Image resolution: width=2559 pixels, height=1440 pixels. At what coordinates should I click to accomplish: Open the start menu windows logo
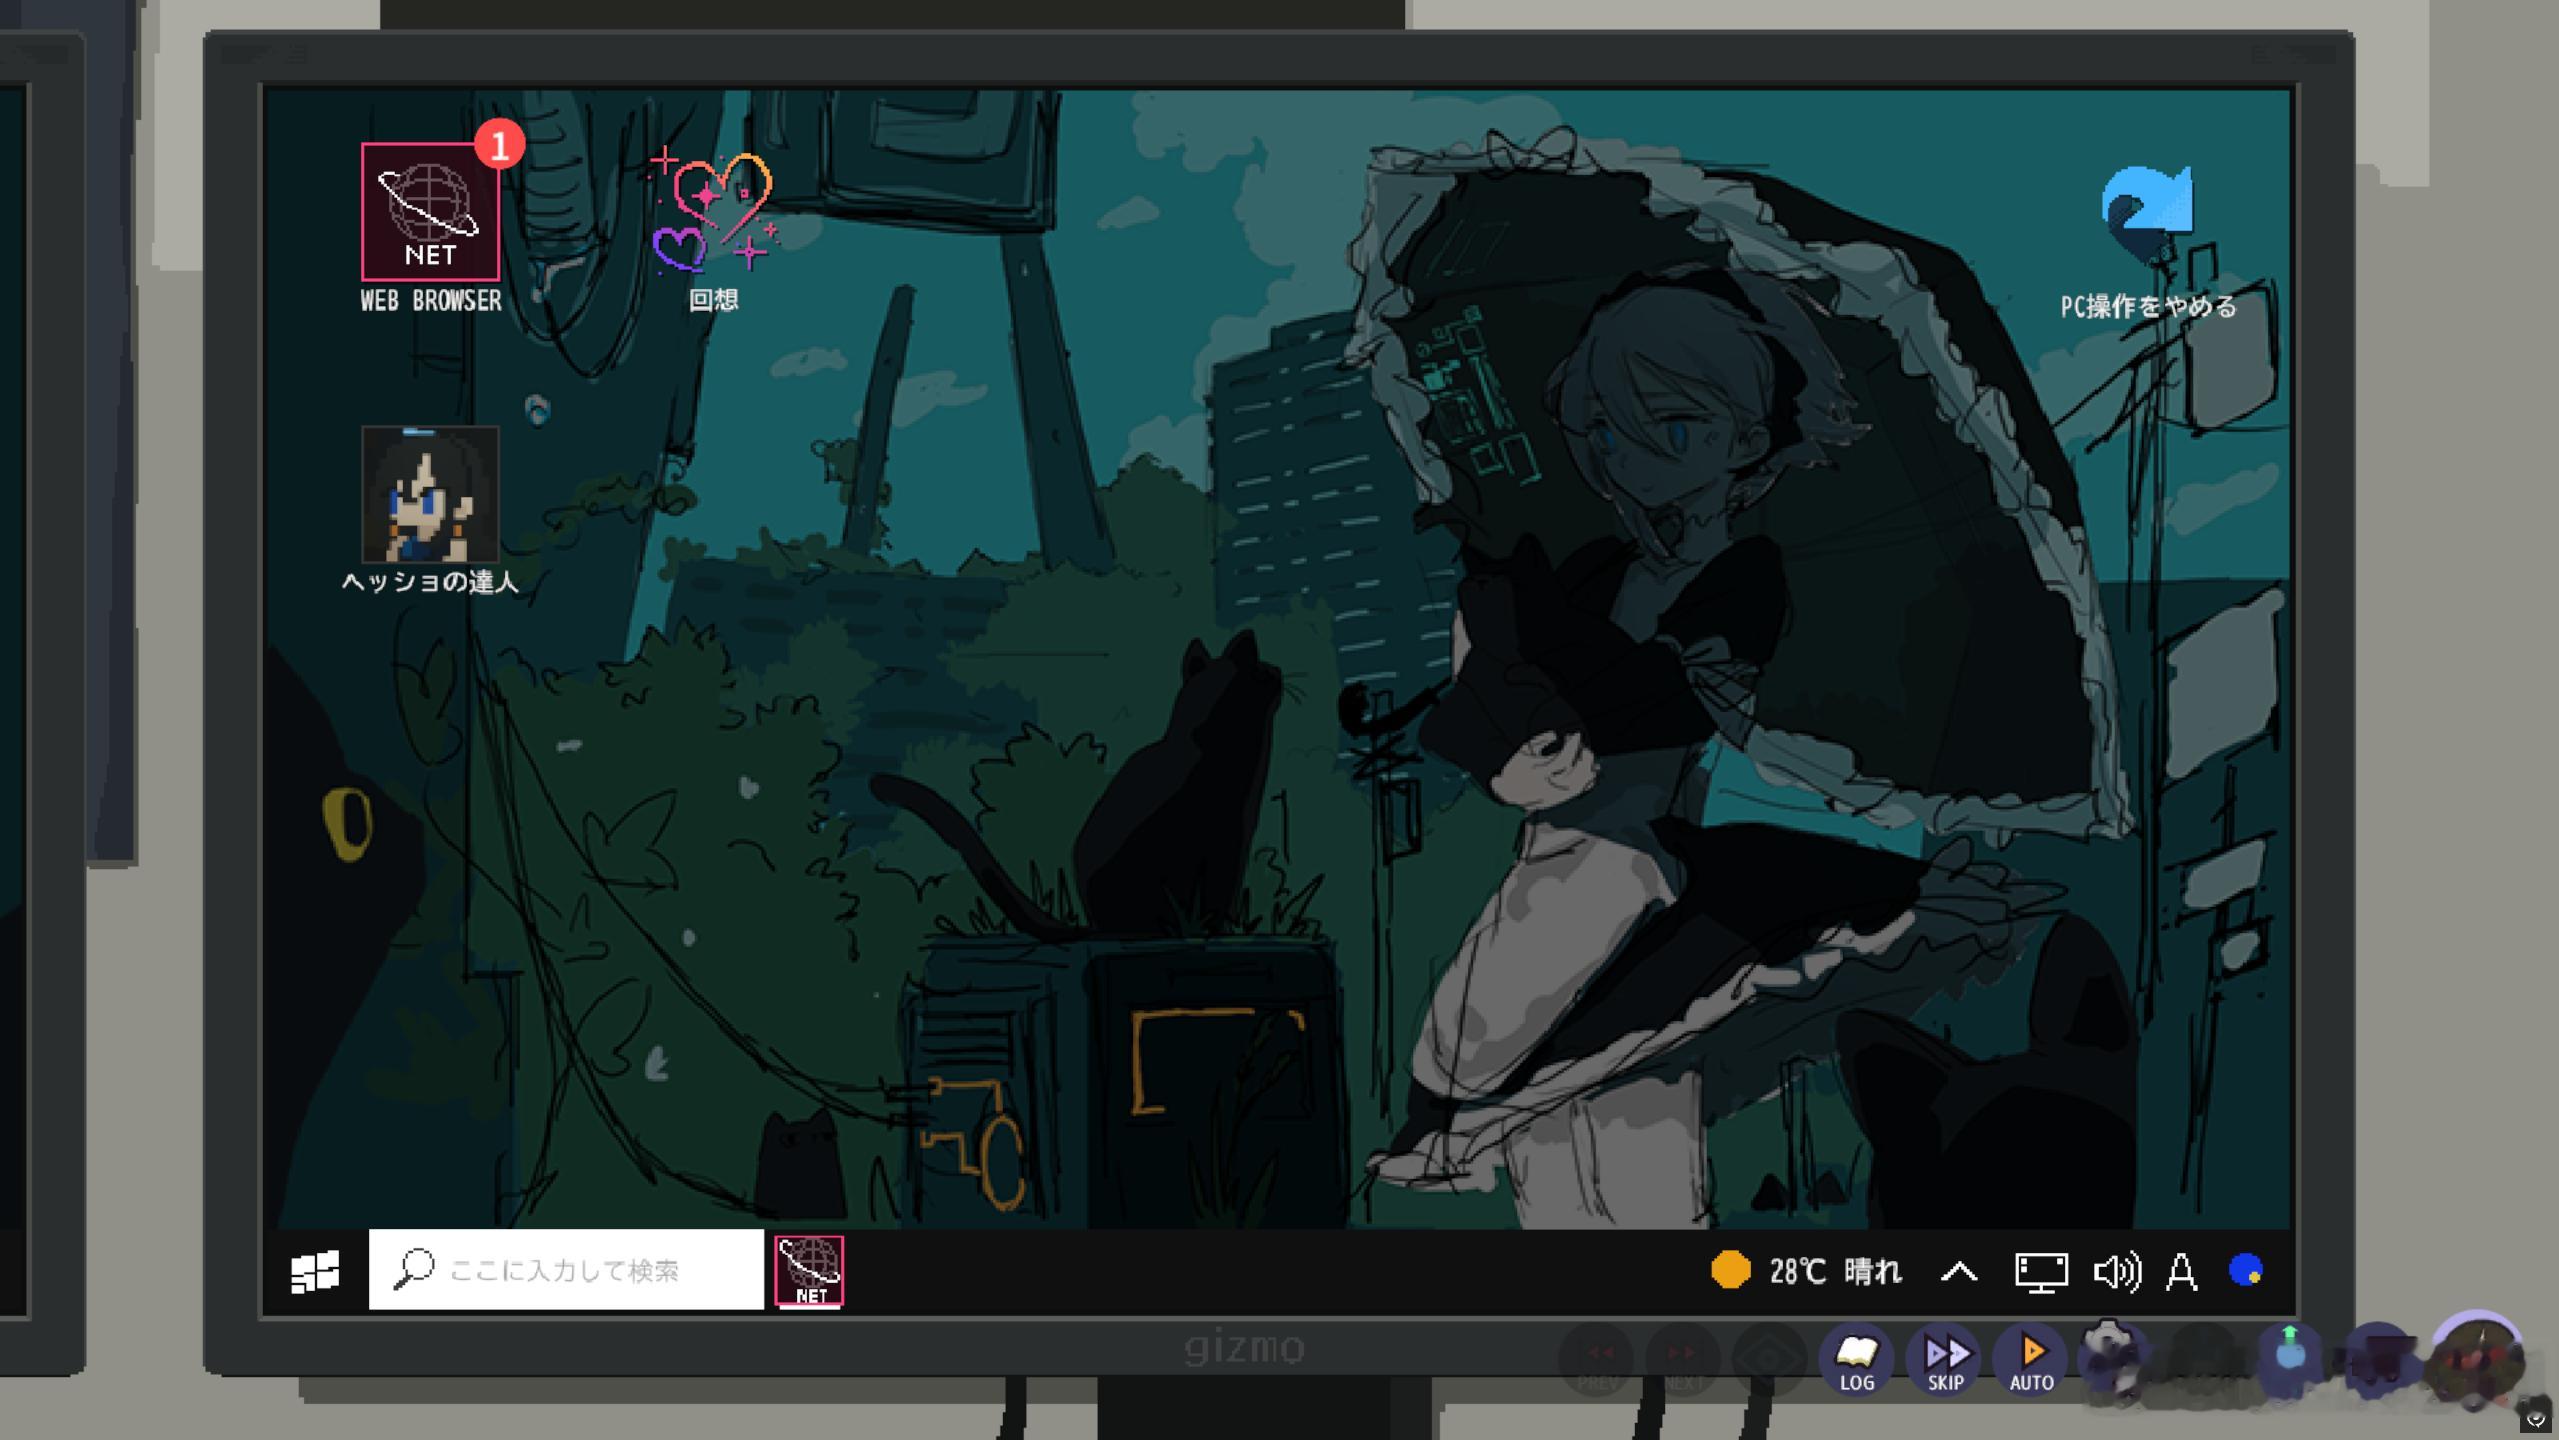coord(315,1272)
